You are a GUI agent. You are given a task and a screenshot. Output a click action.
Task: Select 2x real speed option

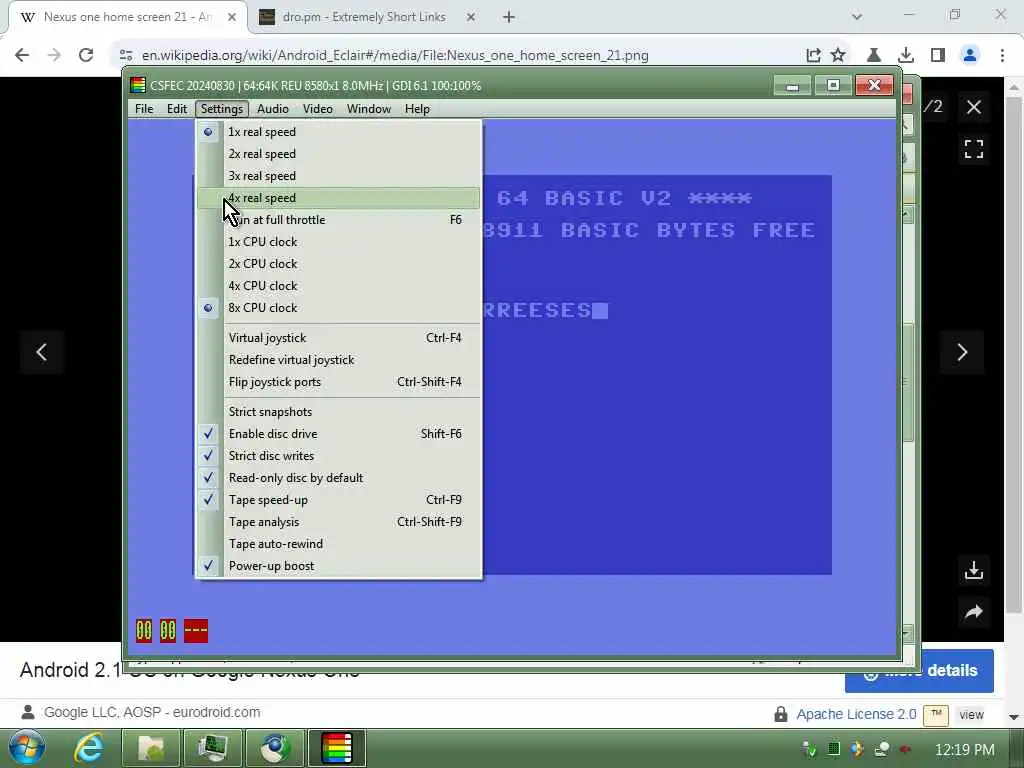(338, 154)
